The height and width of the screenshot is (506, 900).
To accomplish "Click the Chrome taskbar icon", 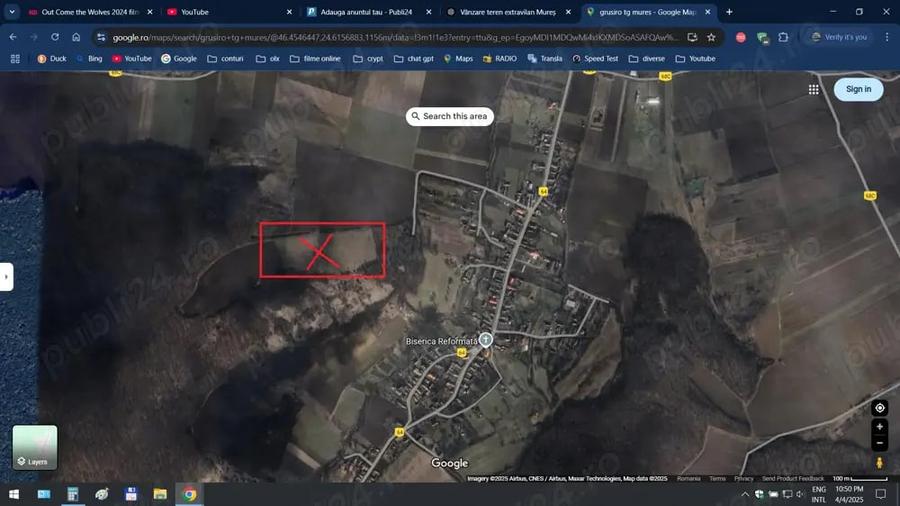I will [x=189, y=494].
